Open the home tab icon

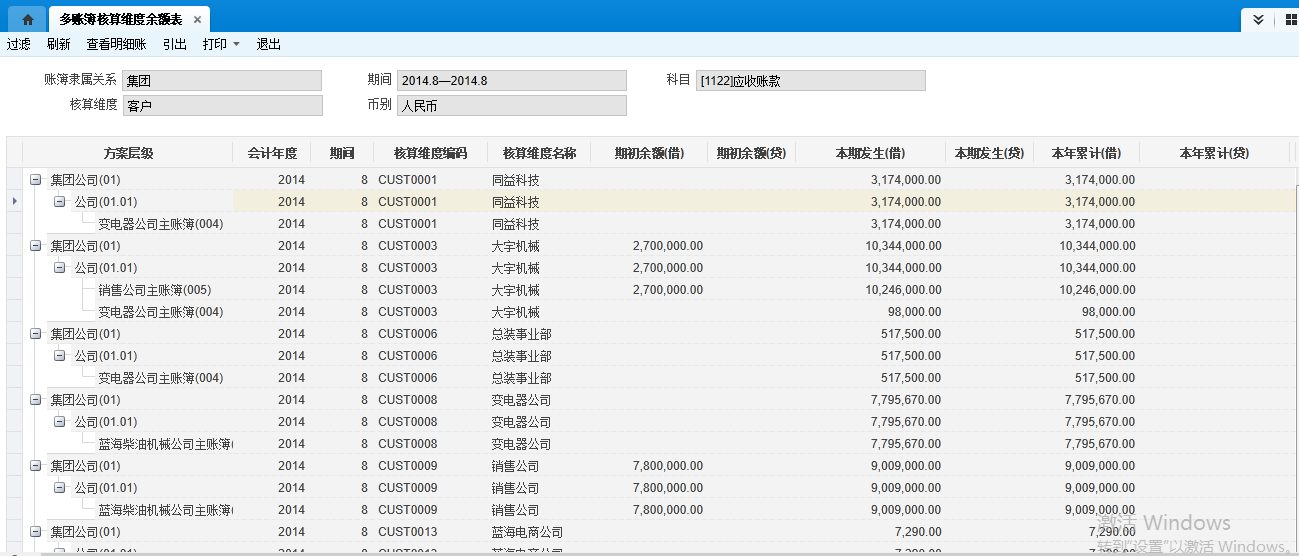pos(27,19)
